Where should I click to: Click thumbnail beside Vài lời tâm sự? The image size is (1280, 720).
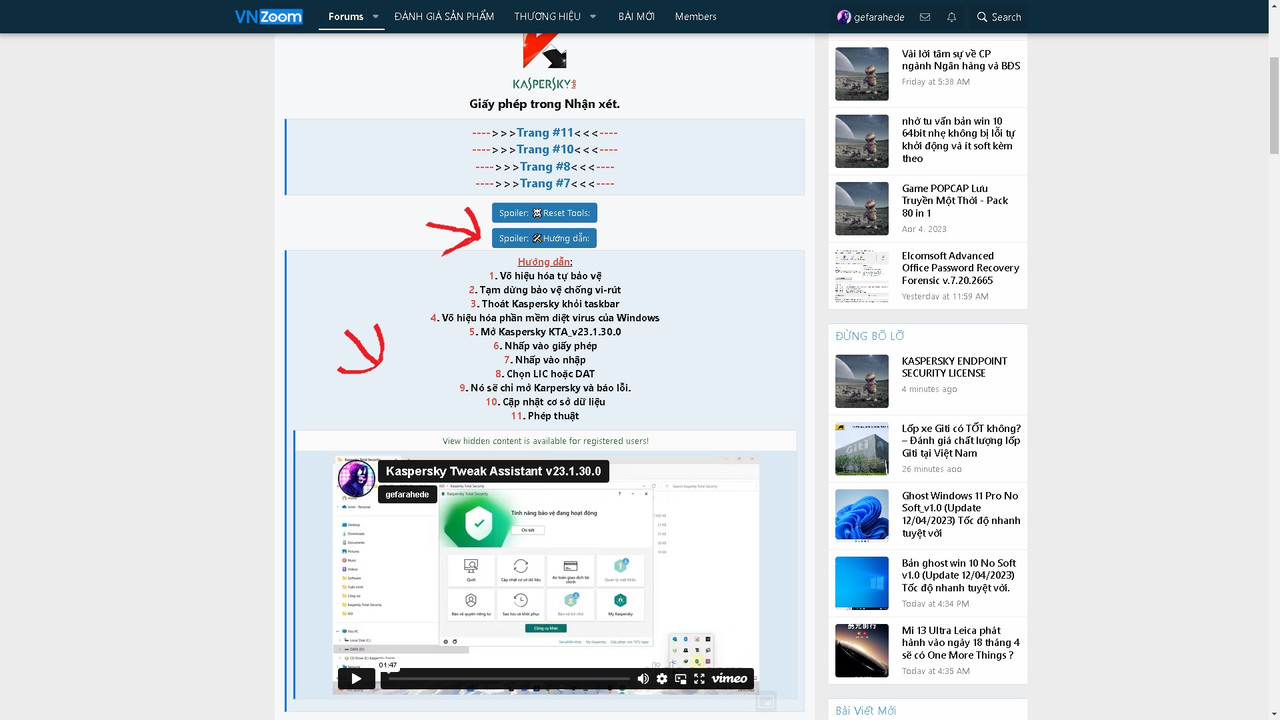click(x=862, y=74)
